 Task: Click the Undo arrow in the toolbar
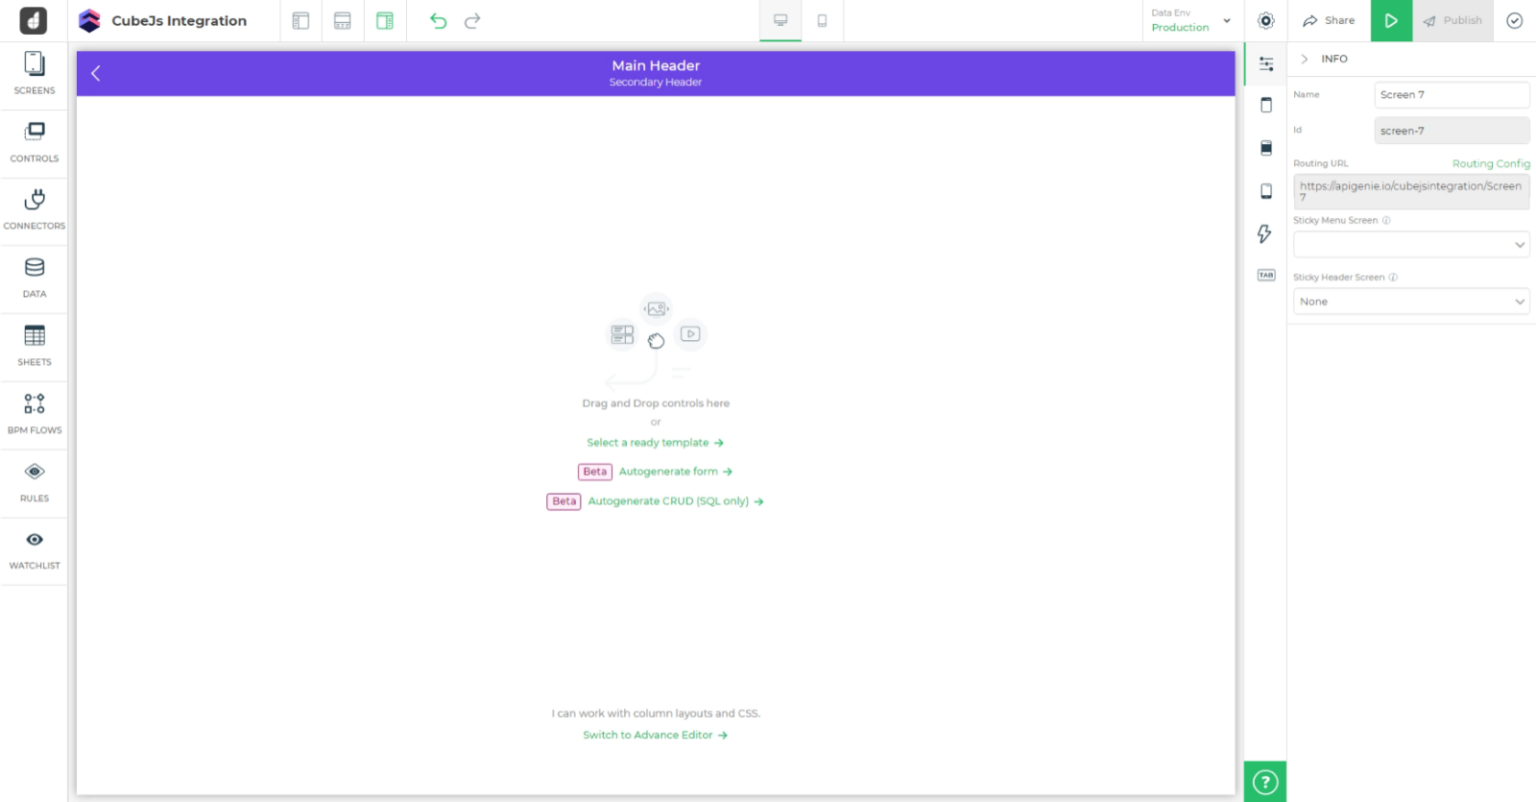click(x=437, y=20)
